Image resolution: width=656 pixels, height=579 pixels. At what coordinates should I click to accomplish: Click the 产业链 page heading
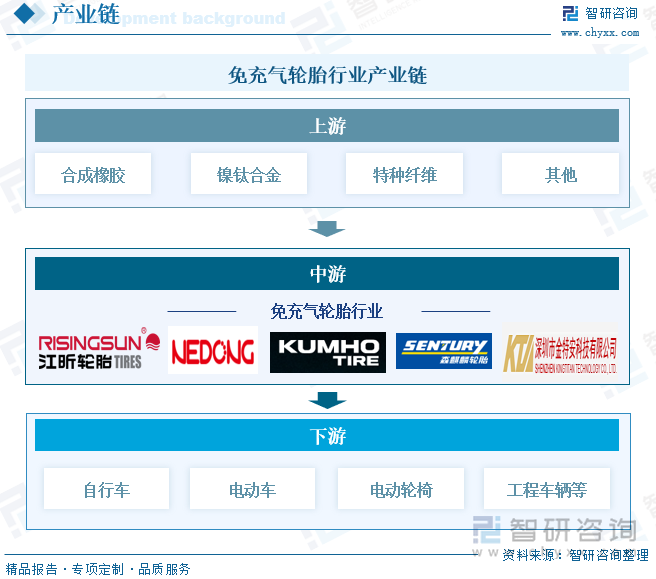click(x=86, y=14)
